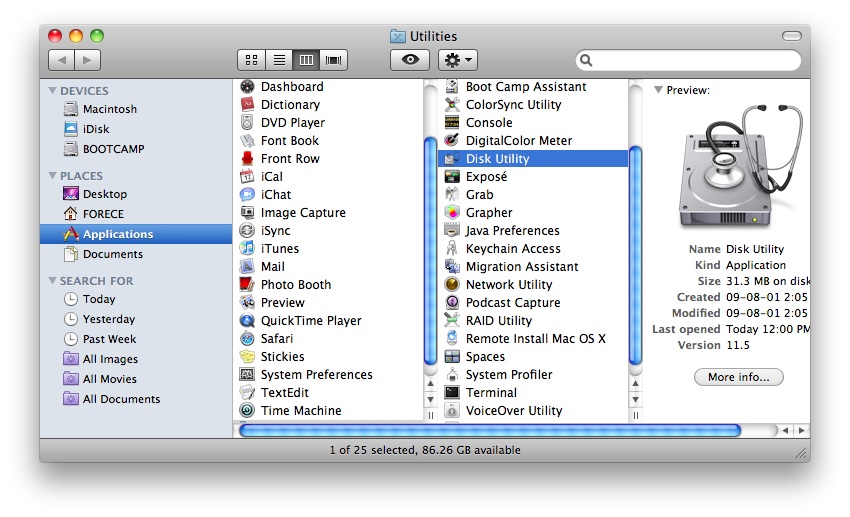Select the Dictionary app icon

pyautogui.click(x=247, y=105)
